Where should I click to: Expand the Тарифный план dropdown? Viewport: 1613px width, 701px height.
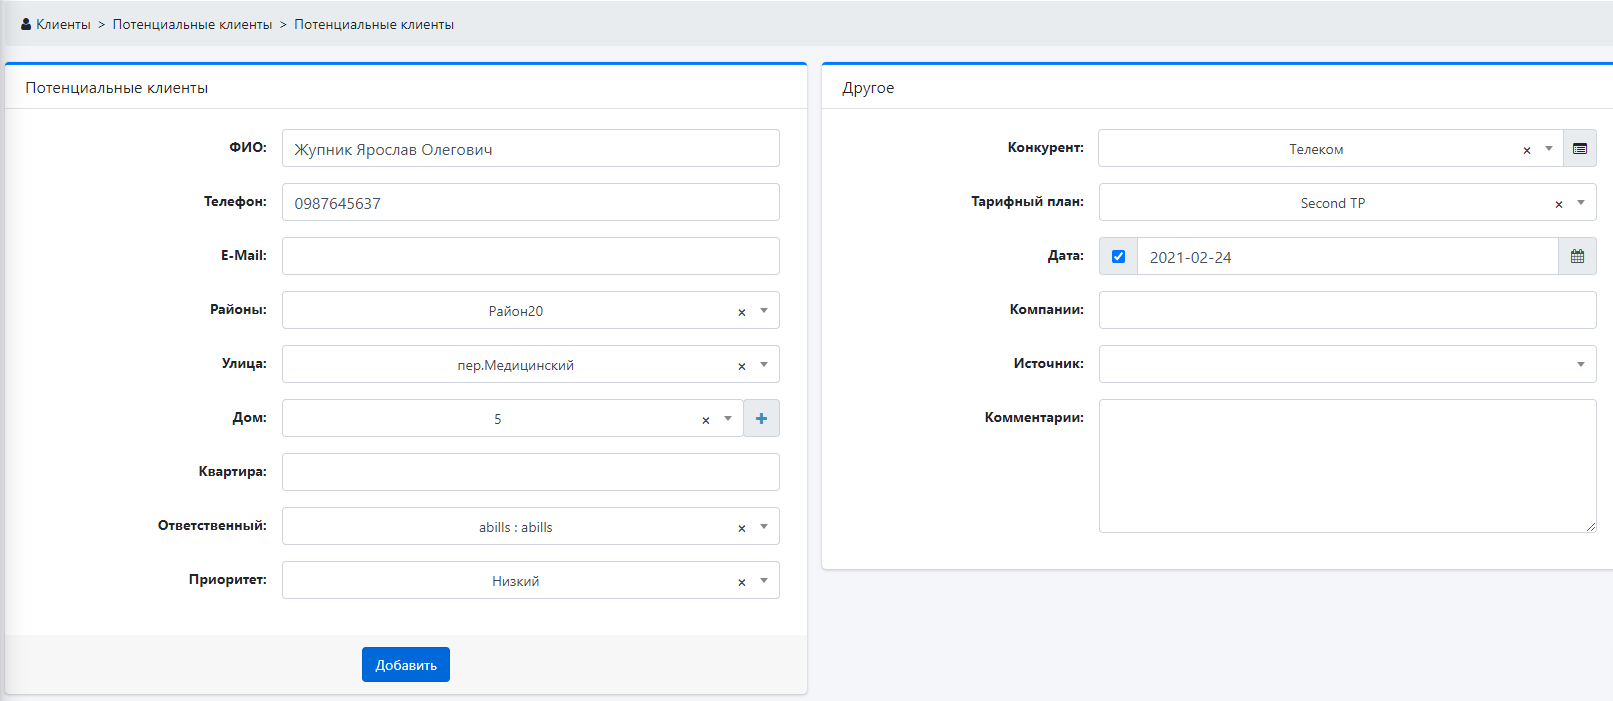(1580, 202)
